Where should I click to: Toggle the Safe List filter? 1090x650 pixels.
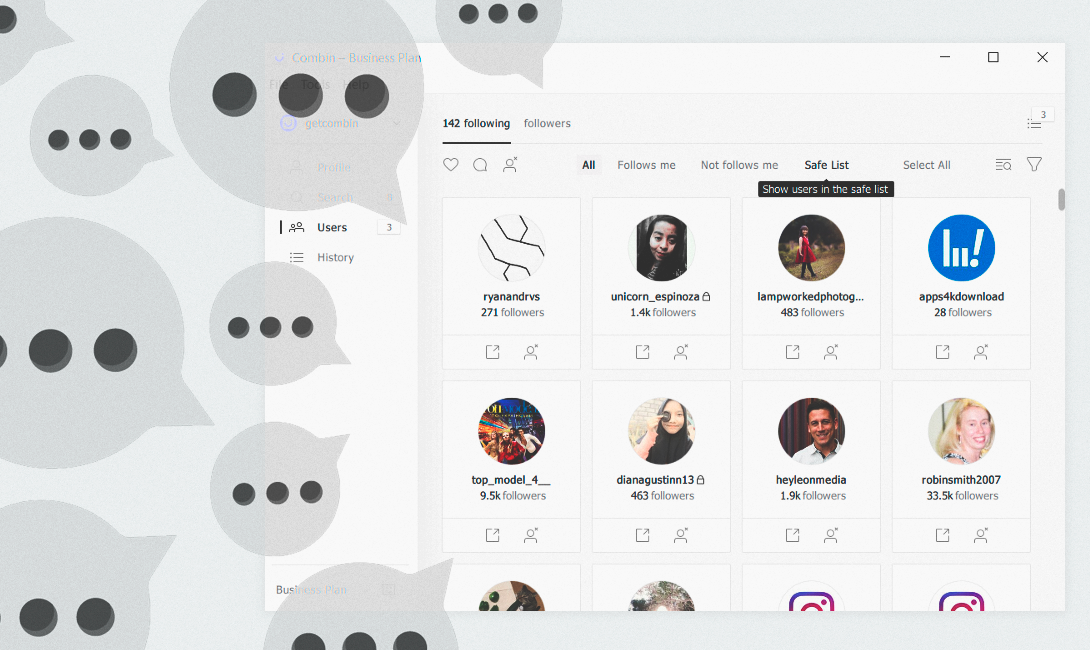tap(827, 165)
